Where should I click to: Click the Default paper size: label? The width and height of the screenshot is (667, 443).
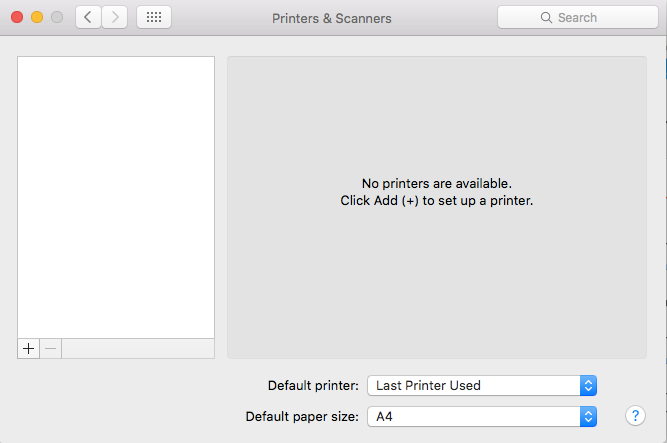[302, 417]
